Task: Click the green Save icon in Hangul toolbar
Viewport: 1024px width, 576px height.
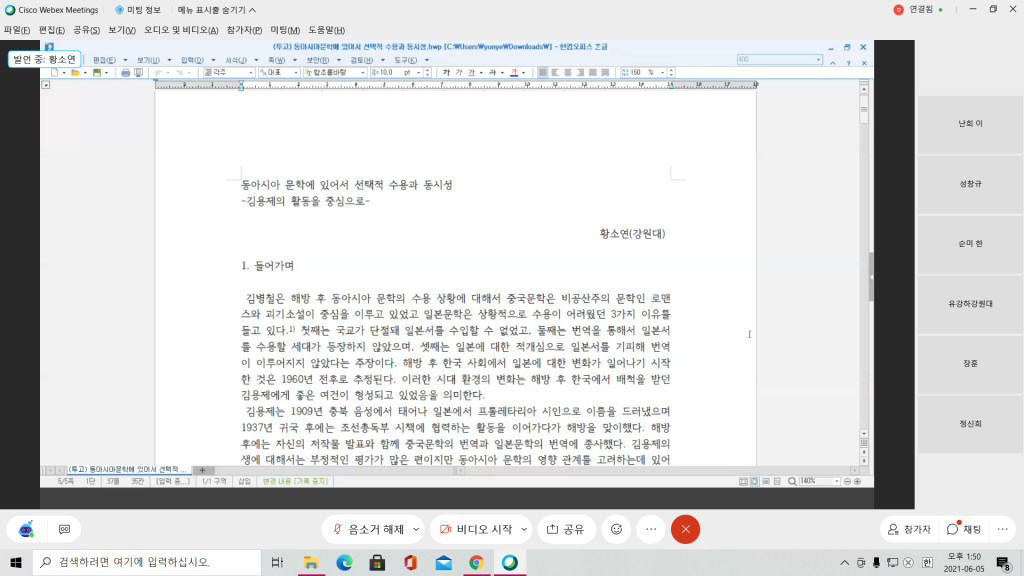Action: 97,72
